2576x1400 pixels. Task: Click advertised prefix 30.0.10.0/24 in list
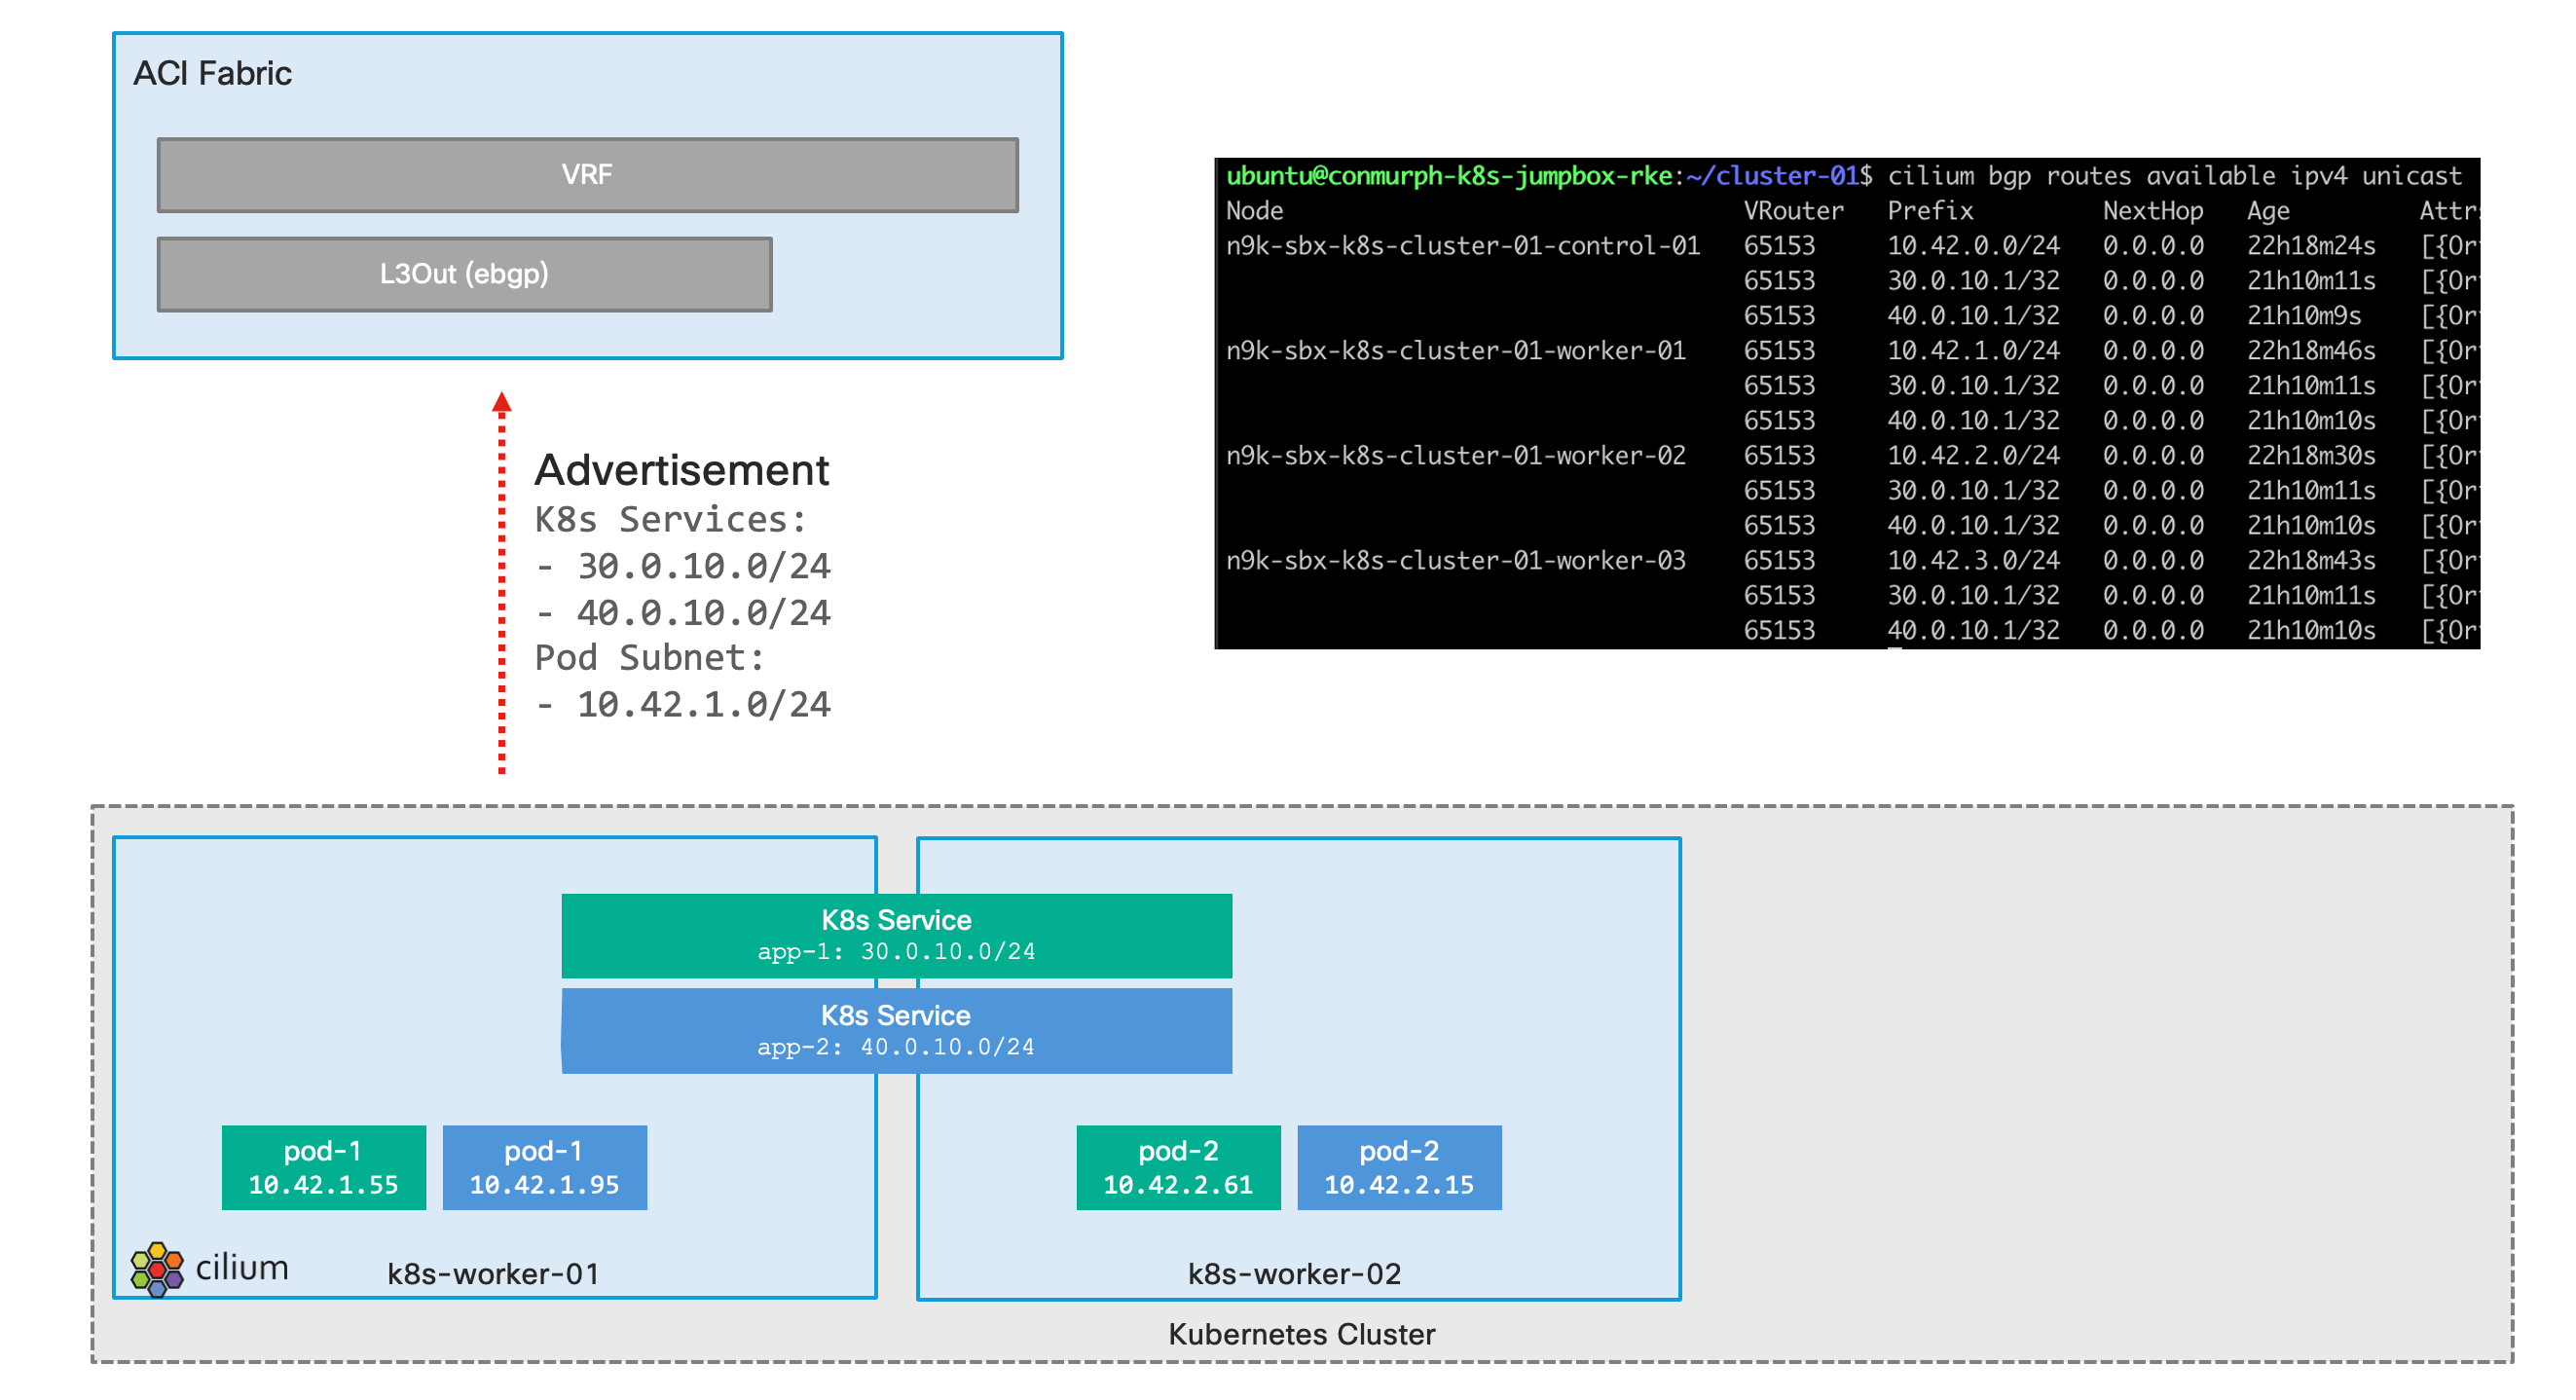click(x=704, y=567)
